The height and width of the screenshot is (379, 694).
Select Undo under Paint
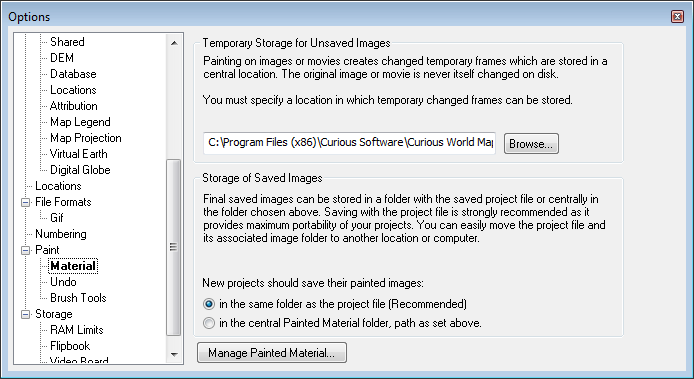tap(63, 282)
